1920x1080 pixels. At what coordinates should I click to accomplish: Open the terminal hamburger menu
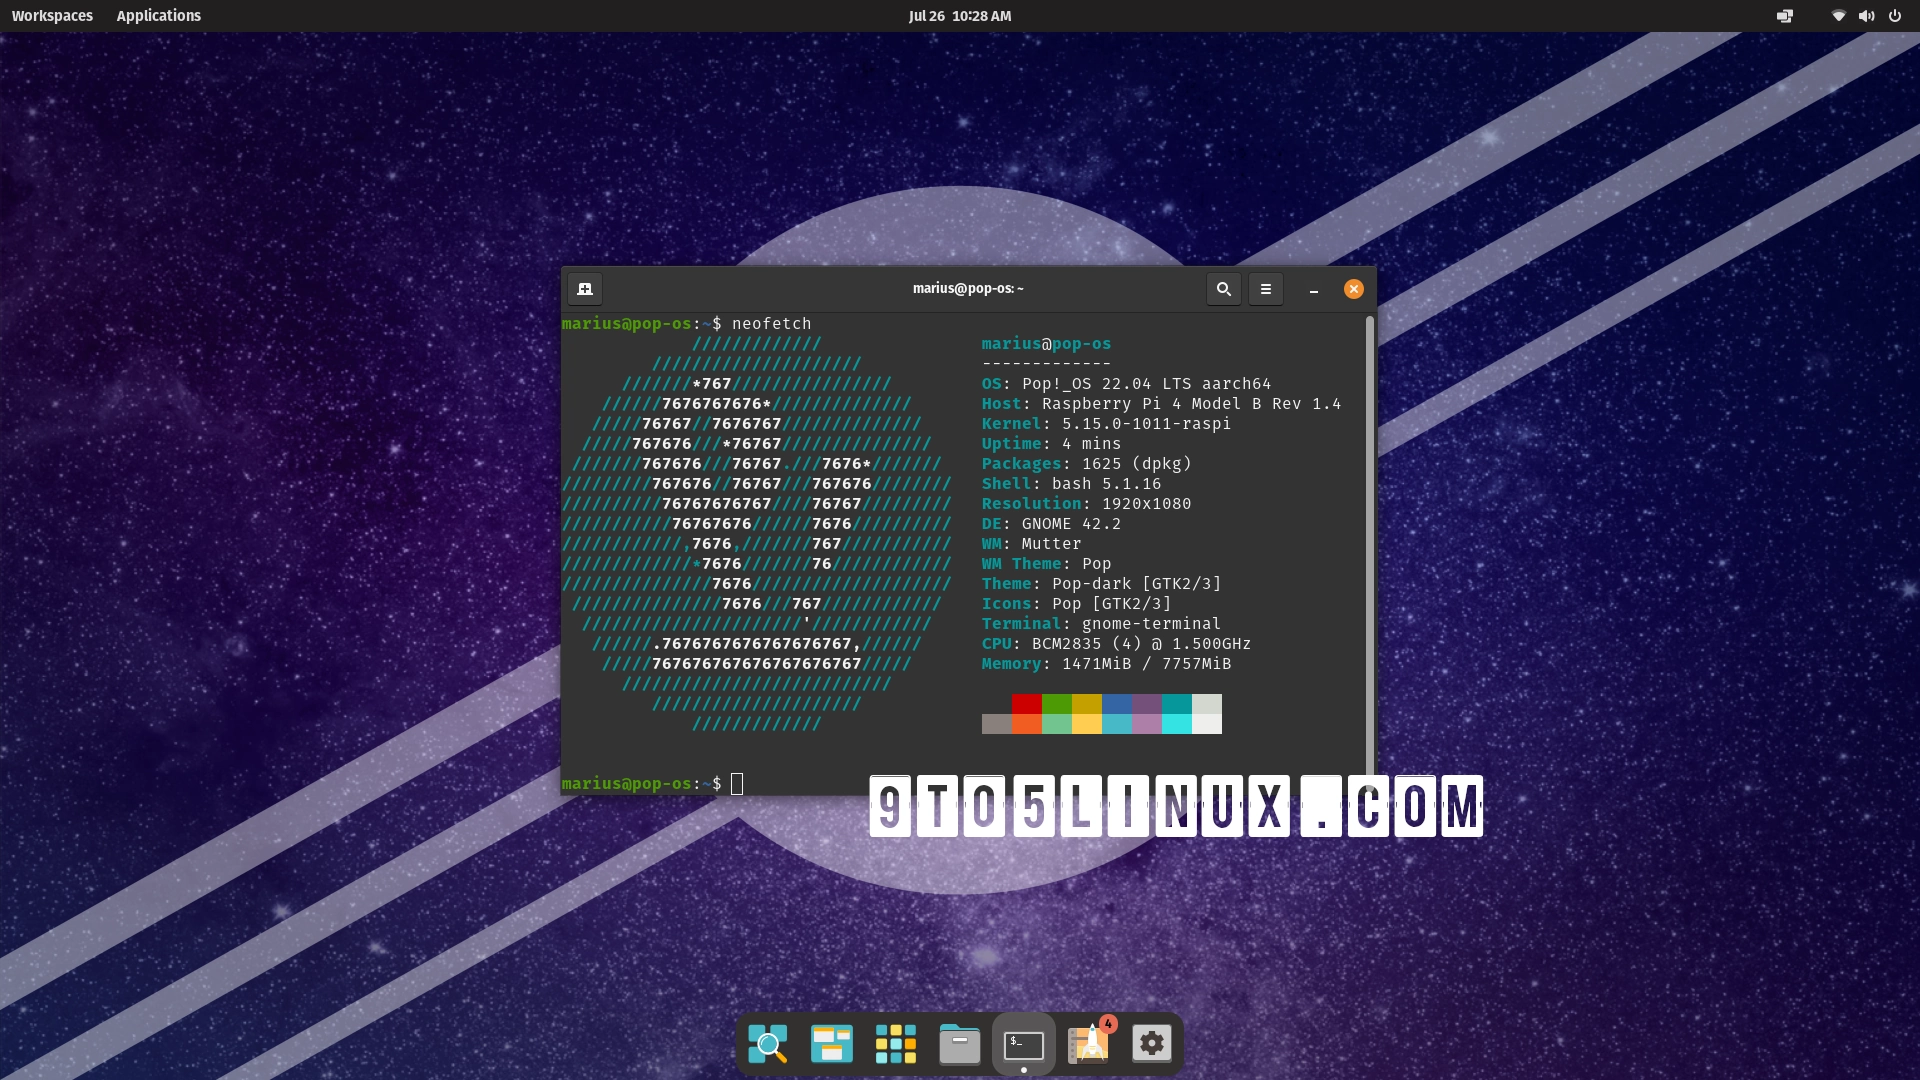coord(1266,289)
